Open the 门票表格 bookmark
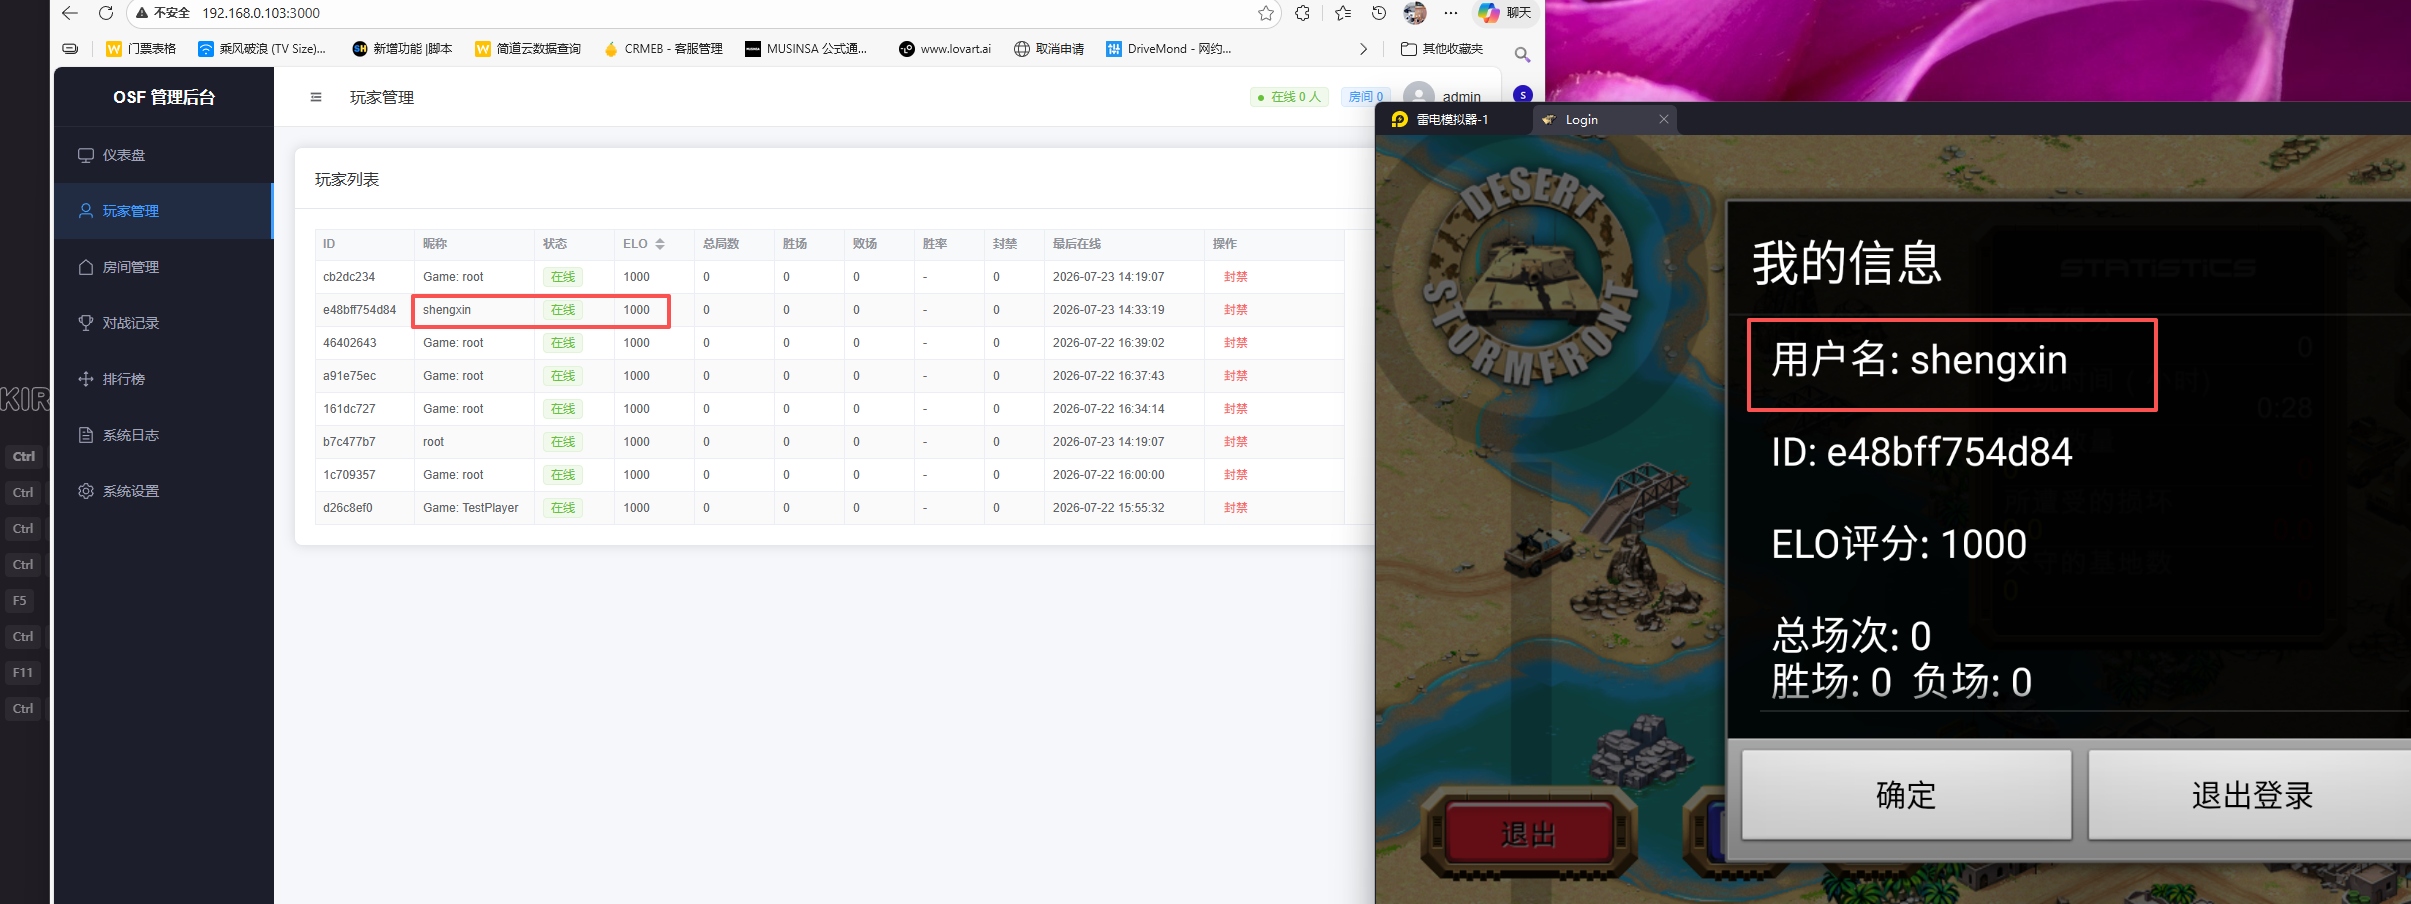This screenshot has height=904, width=2411. pyautogui.click(x=141, y=49)
